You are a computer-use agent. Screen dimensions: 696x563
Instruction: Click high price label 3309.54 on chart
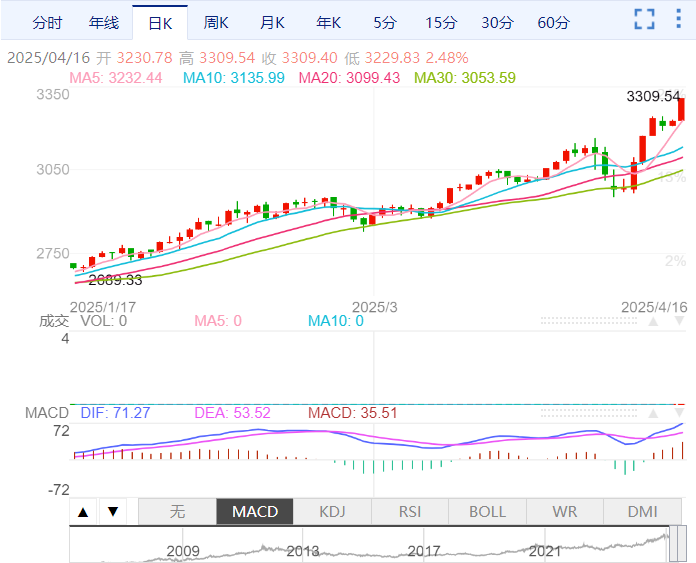tap(653, 96)
